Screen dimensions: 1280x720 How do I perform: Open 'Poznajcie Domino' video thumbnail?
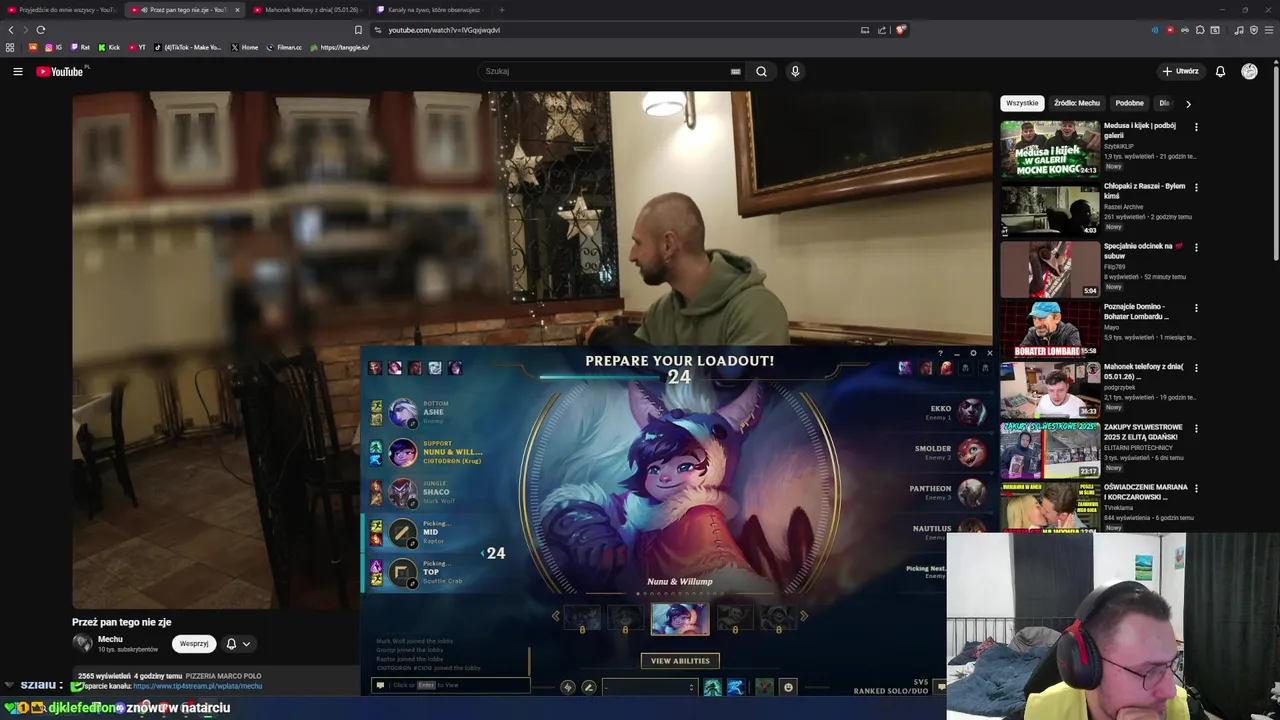click(1050, 330)
